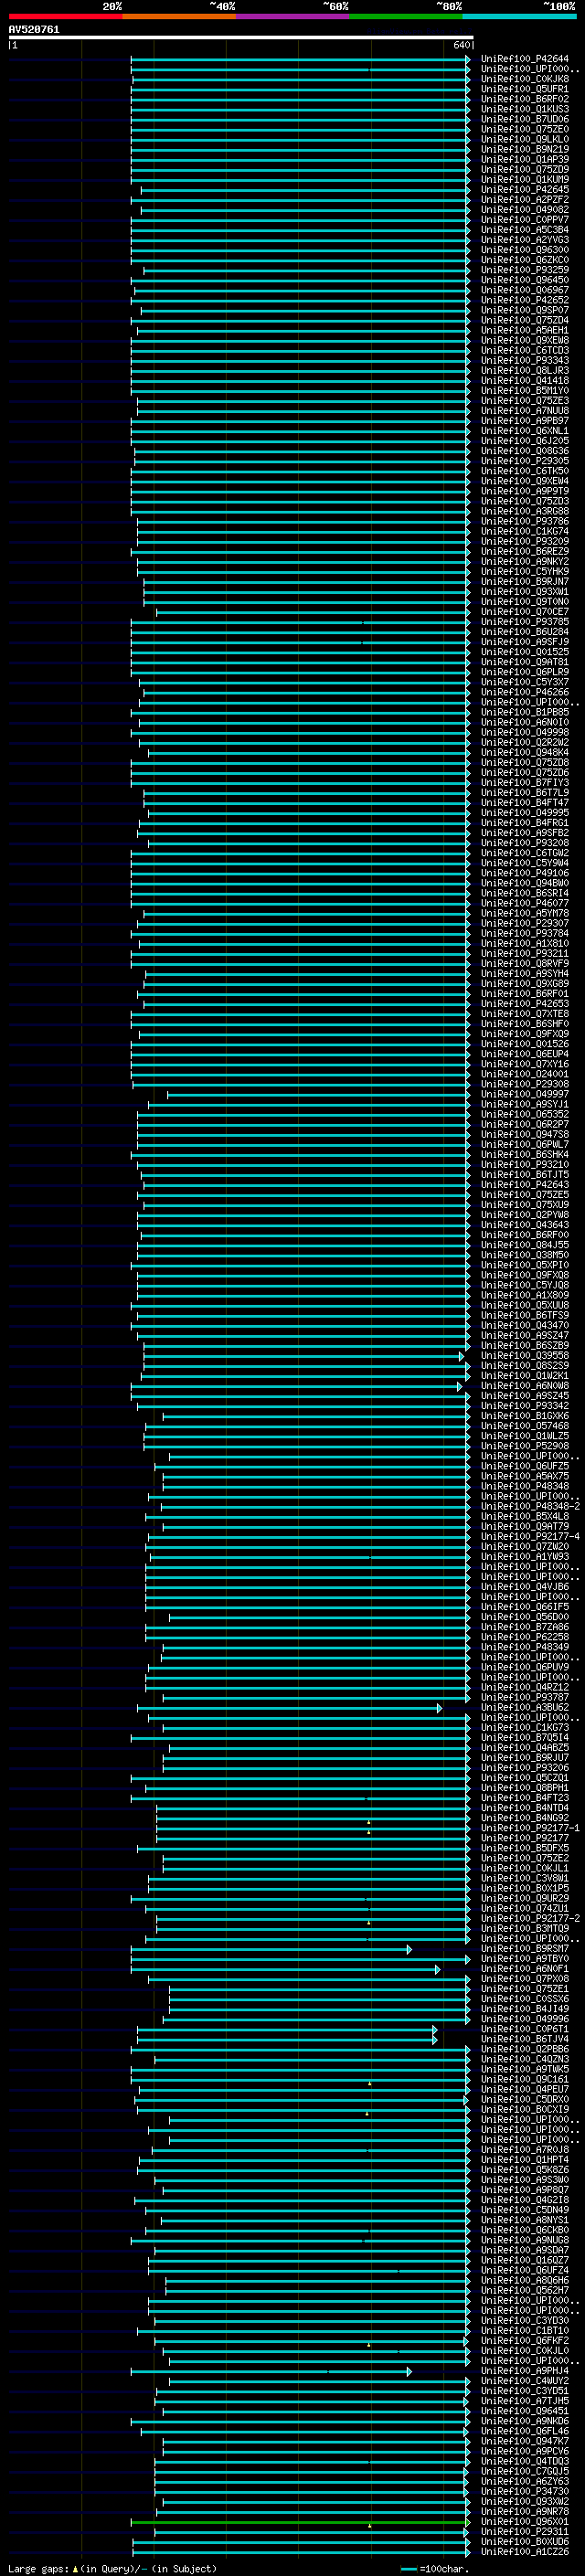The image size is (585, 2576).
Task: Select label UniRef100_A5AEH1
Action: 525,330
